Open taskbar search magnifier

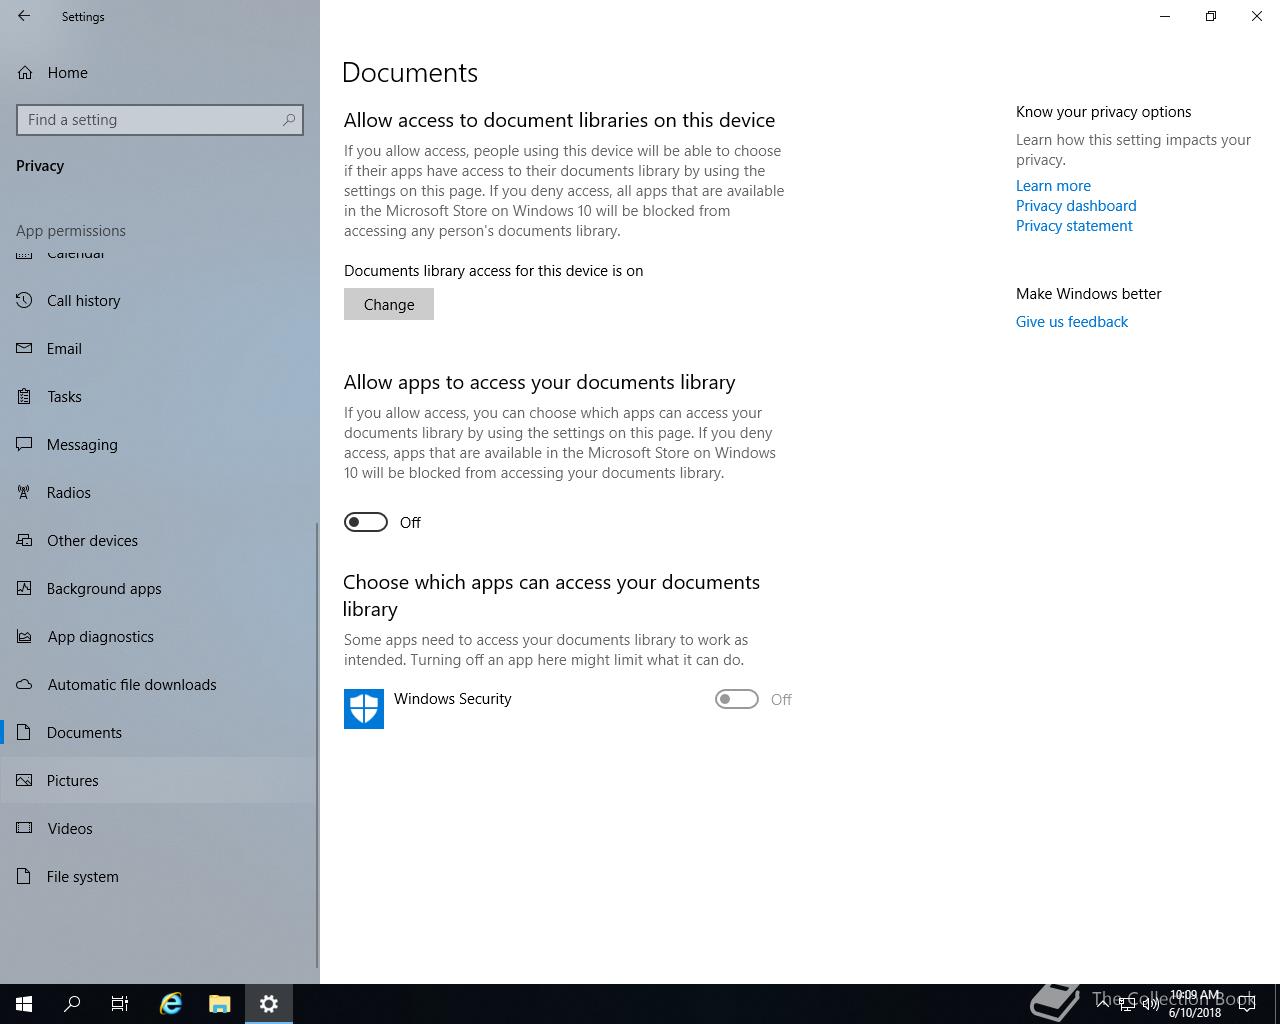click(72, 1004)
